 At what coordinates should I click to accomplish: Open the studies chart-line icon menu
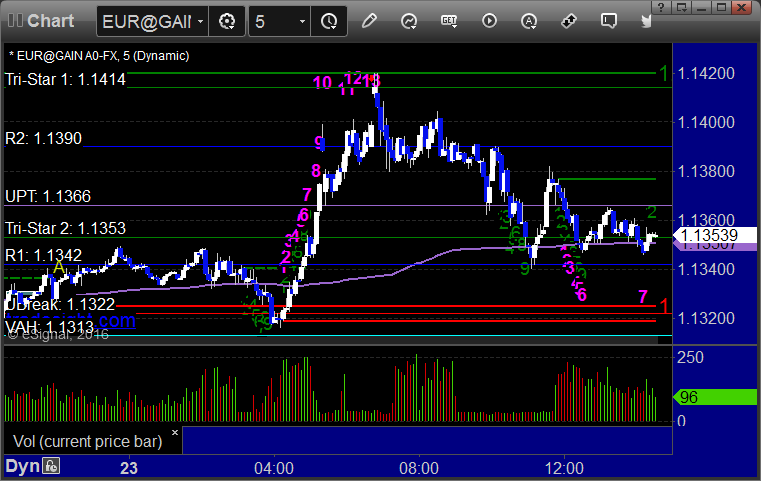tap(409, 21)
